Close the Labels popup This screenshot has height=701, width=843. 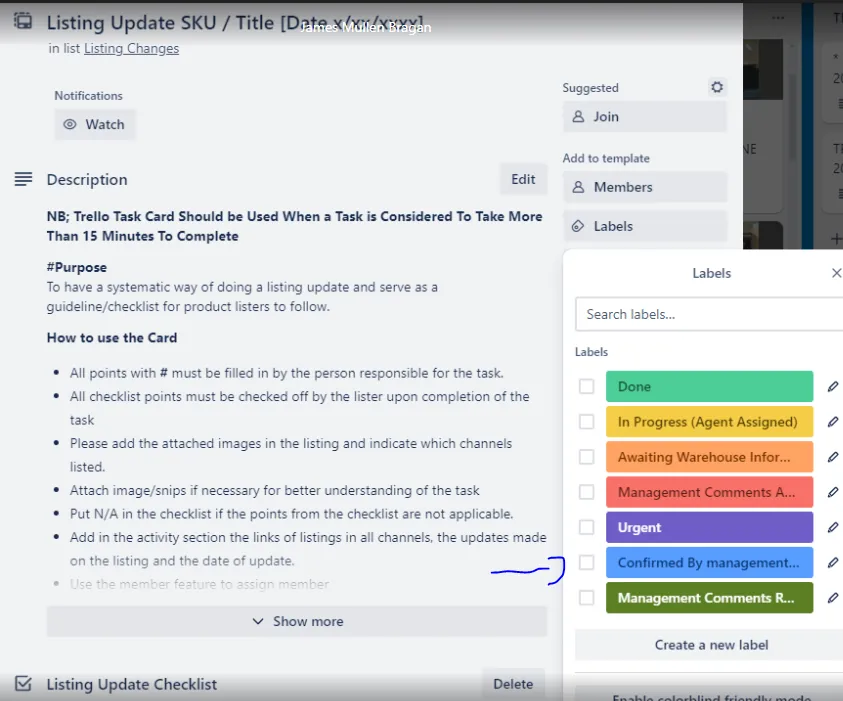[x=836, y=273]
